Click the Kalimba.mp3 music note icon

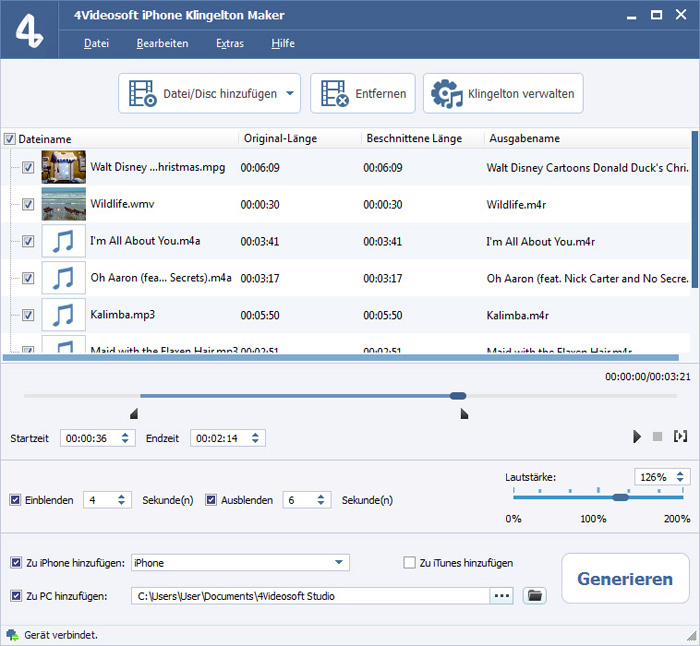63,315
